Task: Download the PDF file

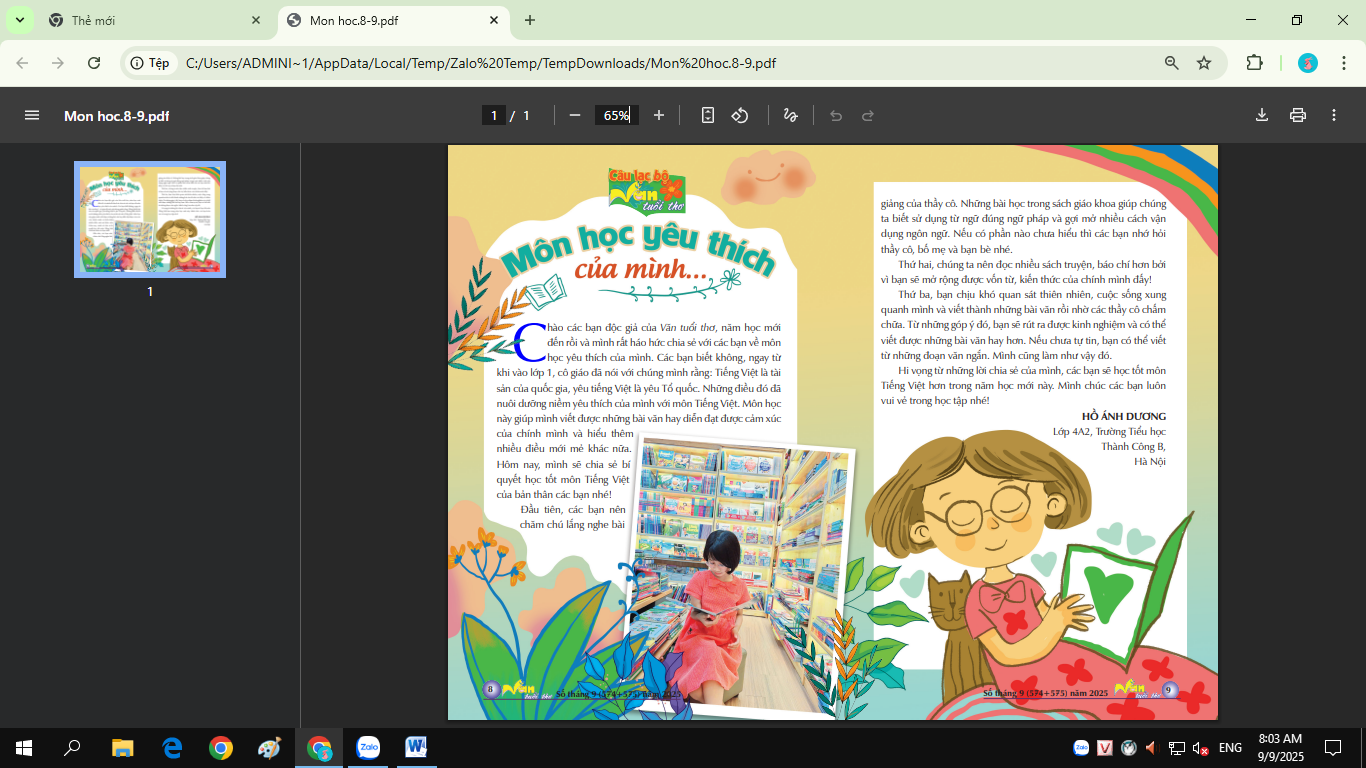Action: coord(1262,115)
